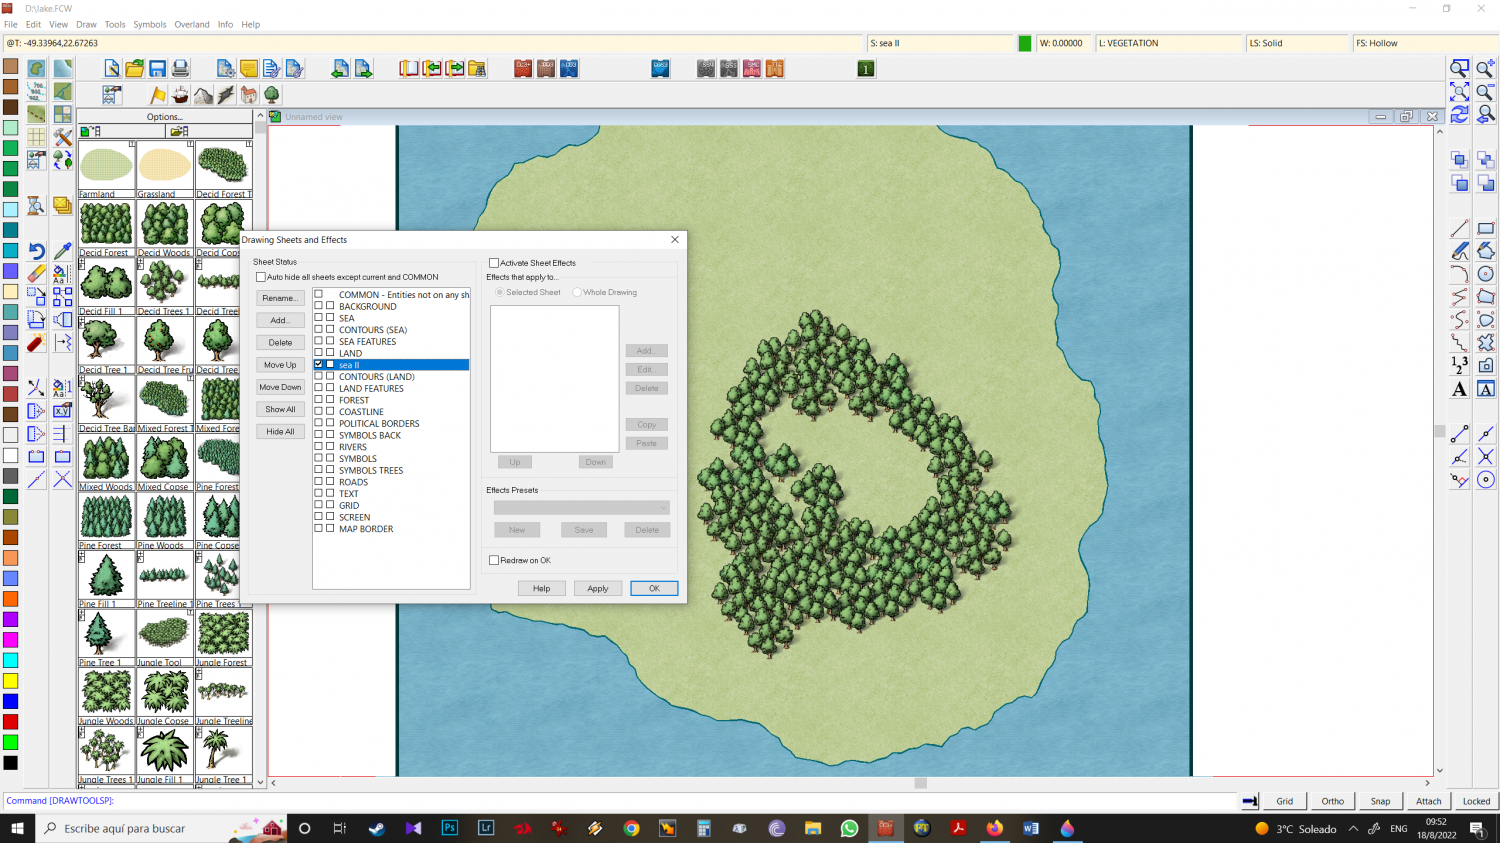Click the Move Down button

(x=280, y=387)
